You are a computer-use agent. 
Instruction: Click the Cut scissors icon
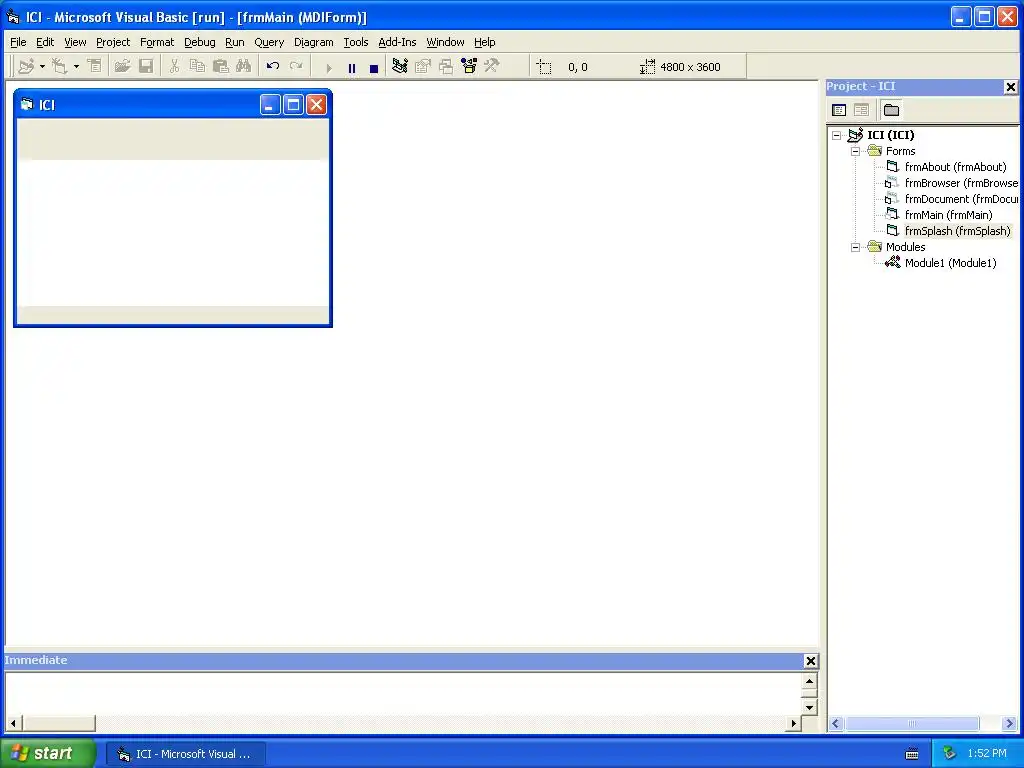tap(174, 67)
